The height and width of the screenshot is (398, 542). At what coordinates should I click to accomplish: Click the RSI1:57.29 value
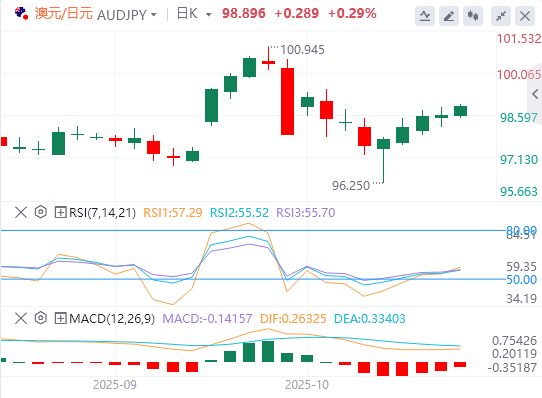(x=173, y=213)
